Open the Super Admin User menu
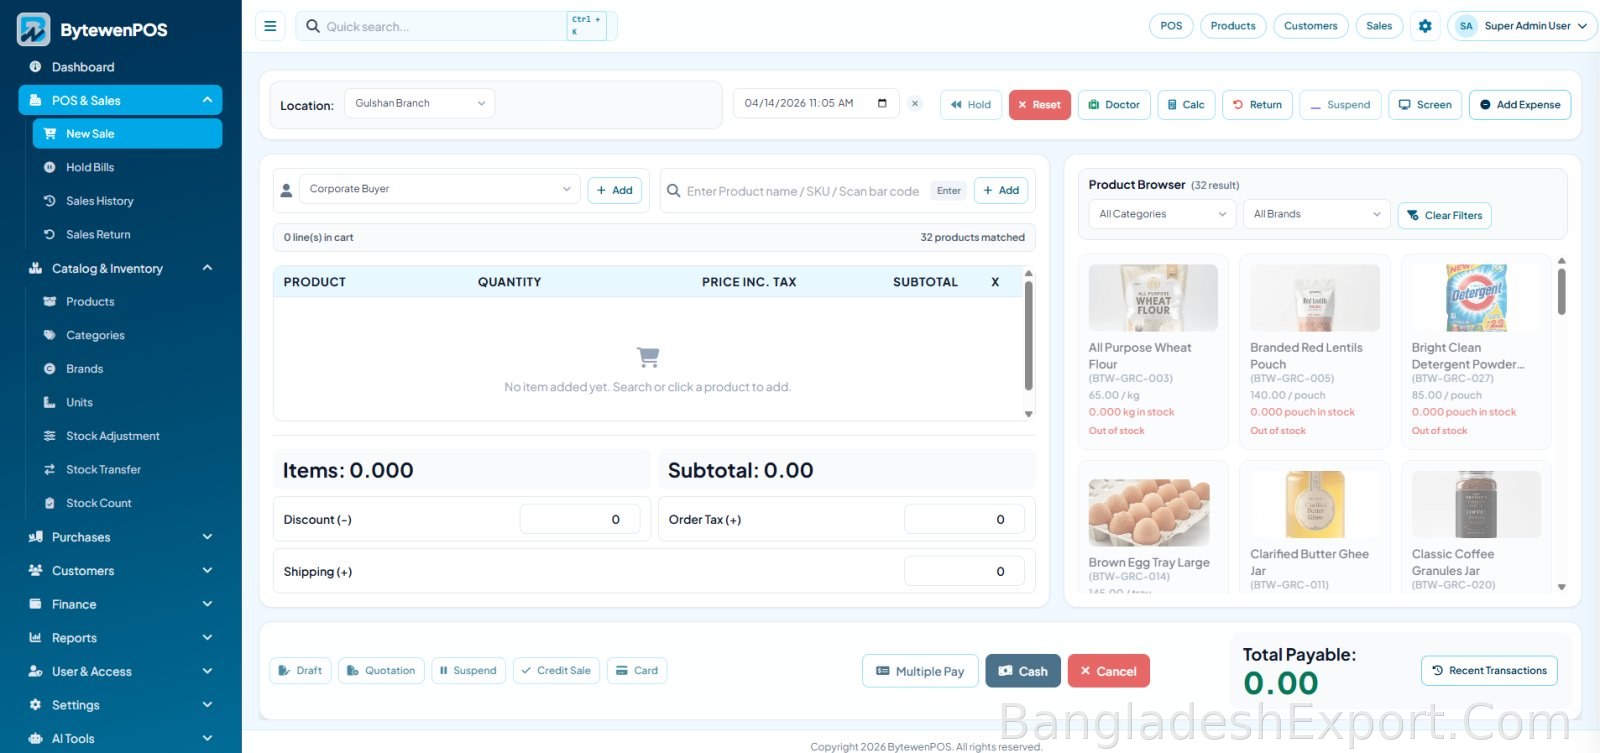1600x753 pixels. coord(1522,26)
